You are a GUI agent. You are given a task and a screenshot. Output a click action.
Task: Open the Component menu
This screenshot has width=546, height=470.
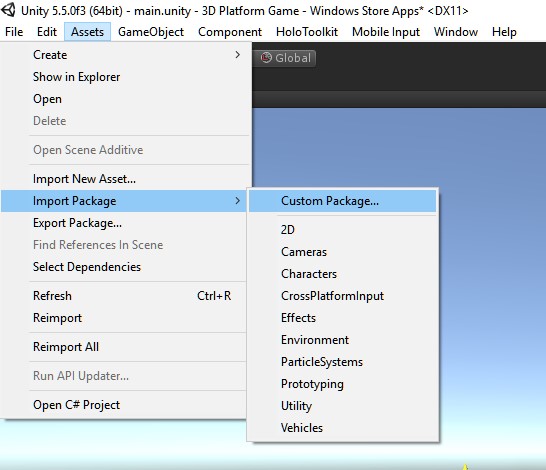(230, 32)
